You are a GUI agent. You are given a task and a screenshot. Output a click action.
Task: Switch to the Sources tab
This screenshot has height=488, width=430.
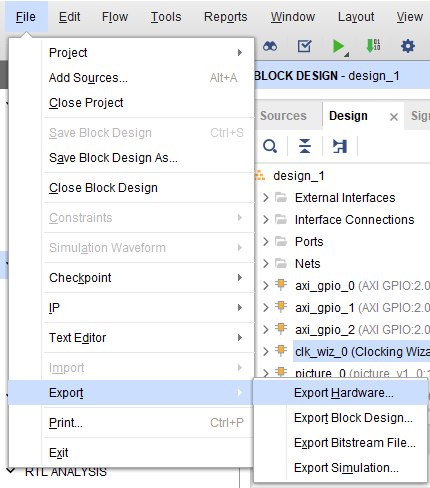click(x=283, y=116)
